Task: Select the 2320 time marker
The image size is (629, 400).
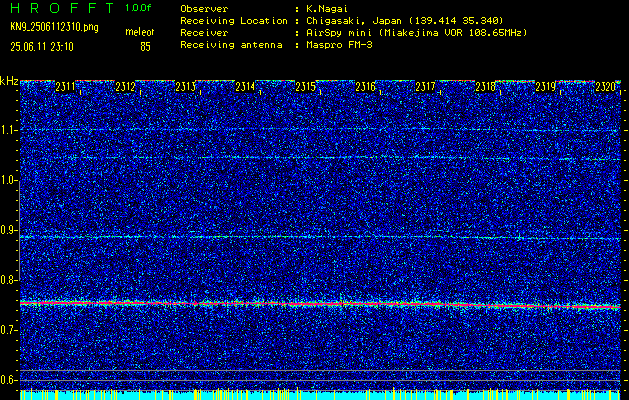Action: tap(605, 86)
